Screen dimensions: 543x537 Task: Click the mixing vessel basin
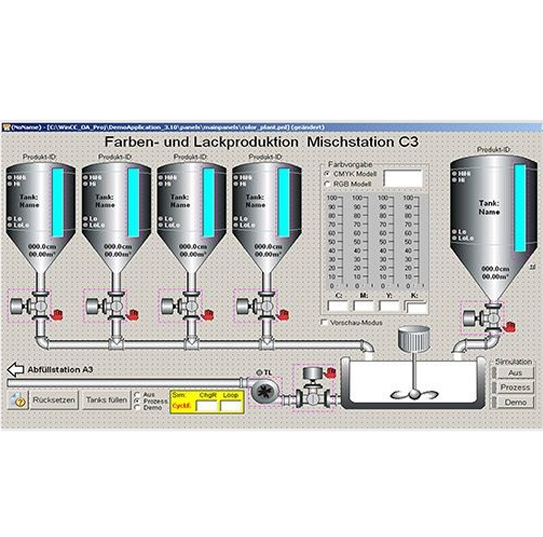(x=414, y=383)
